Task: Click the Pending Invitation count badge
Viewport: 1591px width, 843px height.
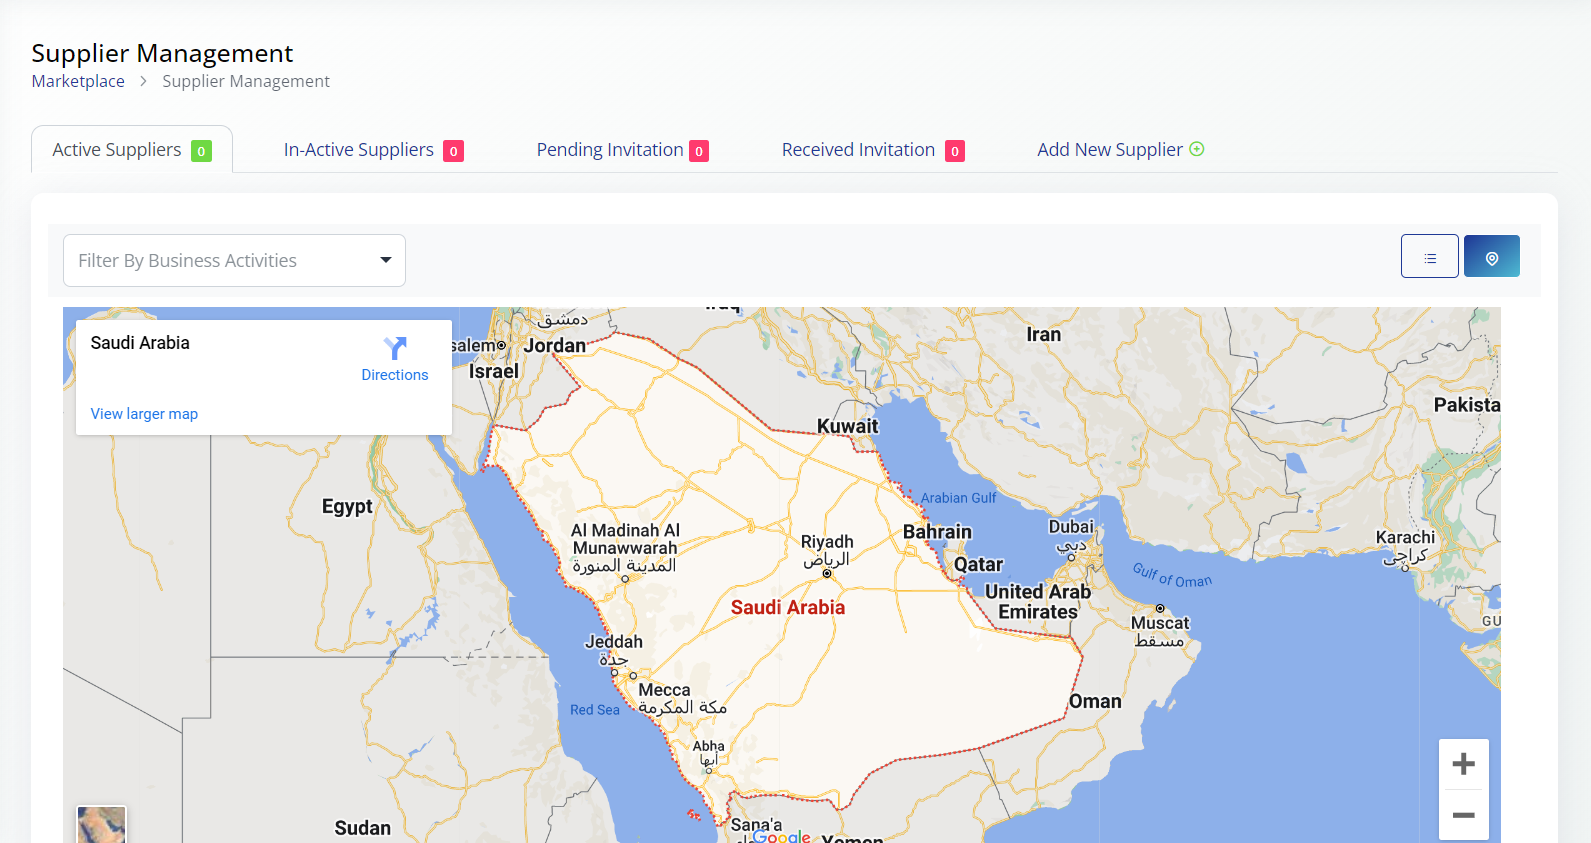Action: pos(699,151)
